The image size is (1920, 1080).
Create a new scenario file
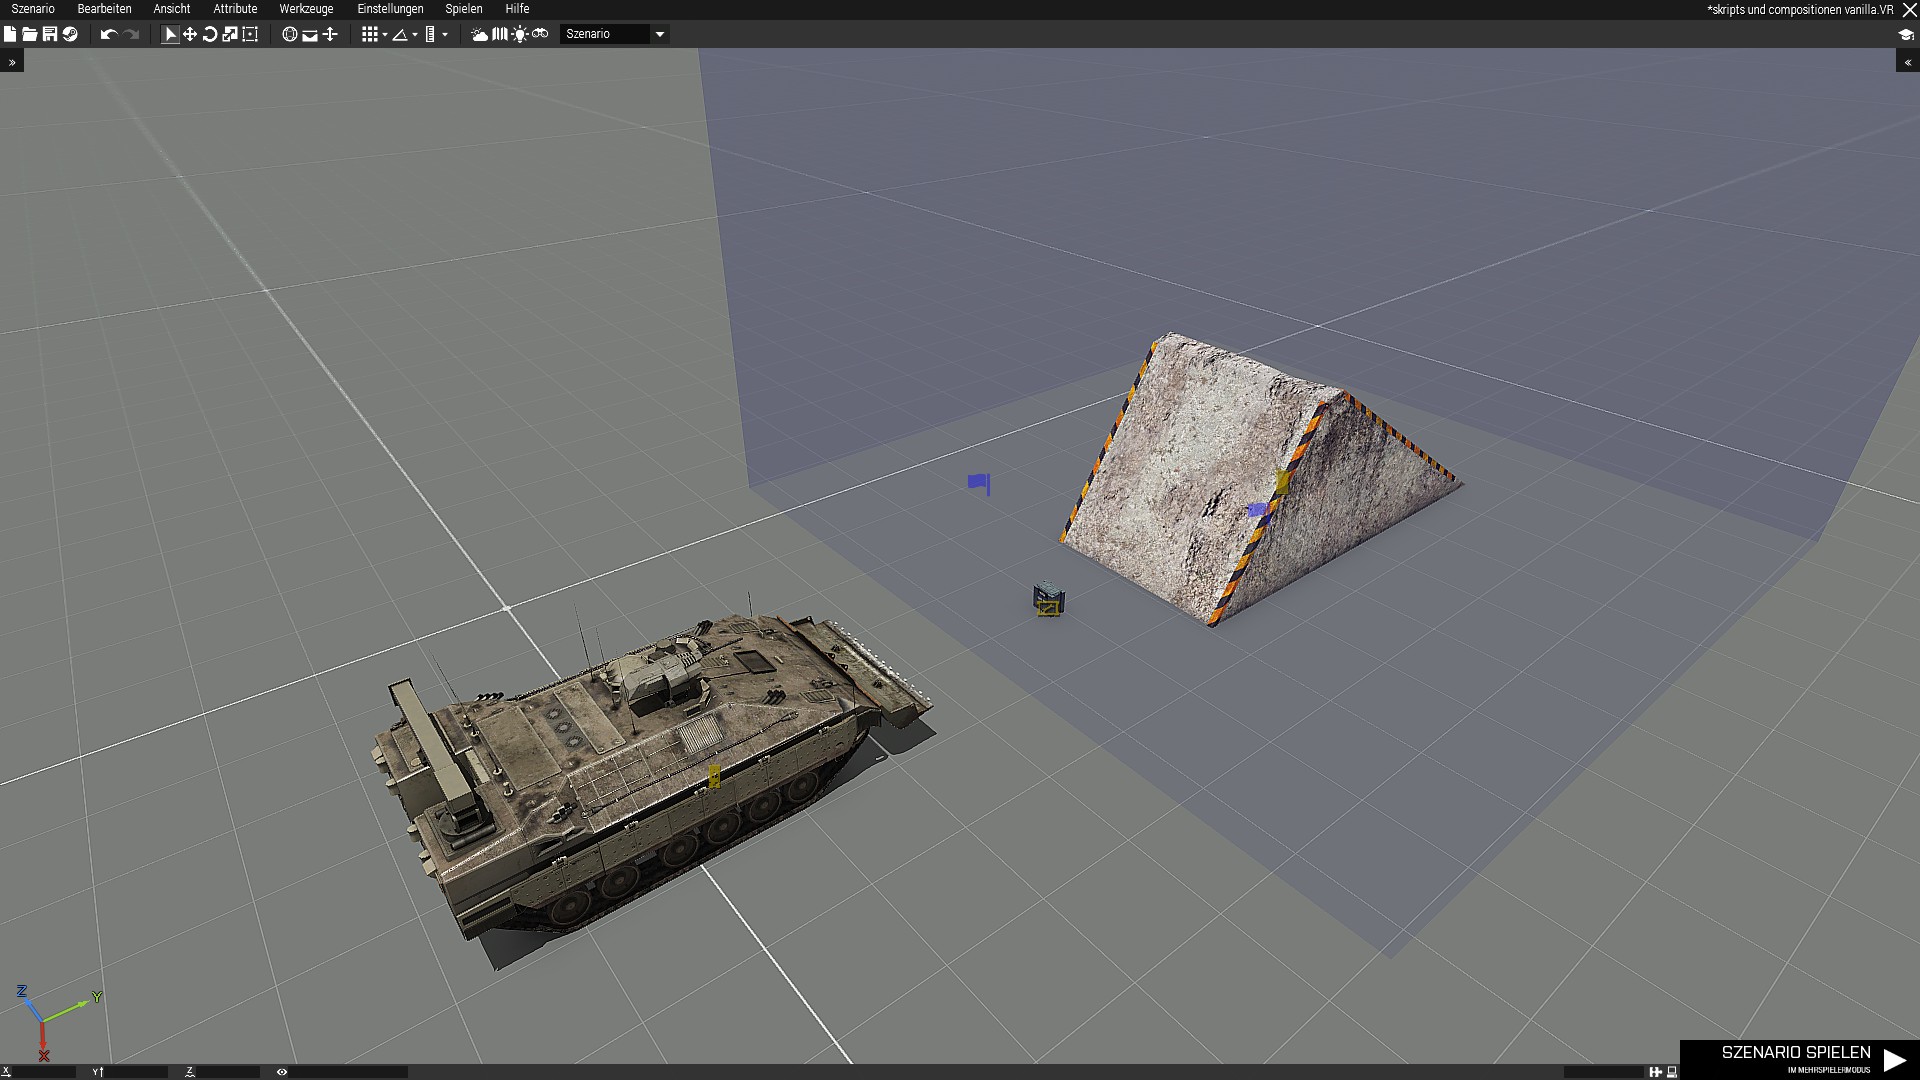click(10, 34)
